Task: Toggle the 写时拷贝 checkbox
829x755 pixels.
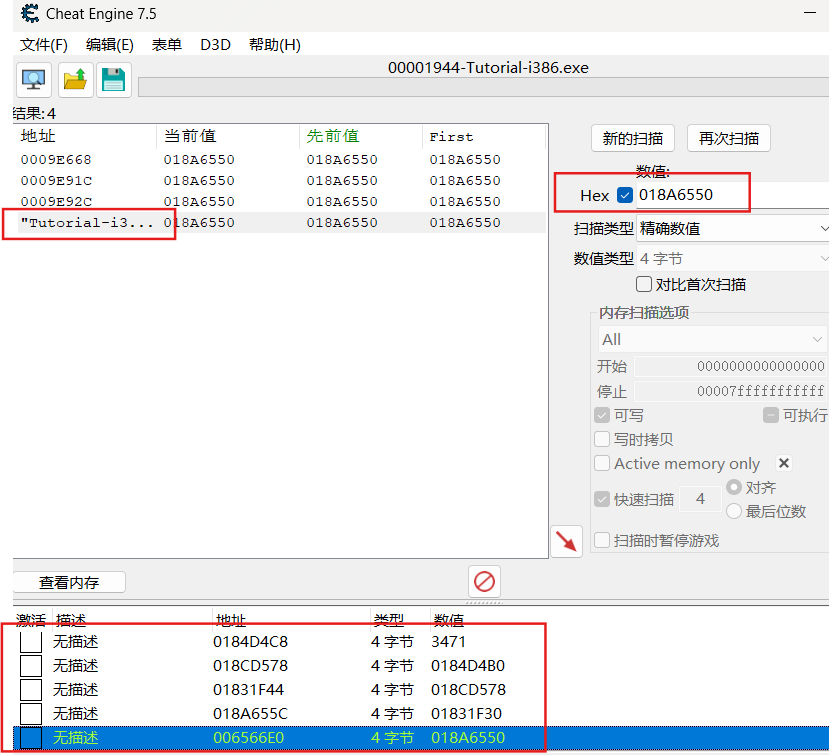Action: click(602, 439)
